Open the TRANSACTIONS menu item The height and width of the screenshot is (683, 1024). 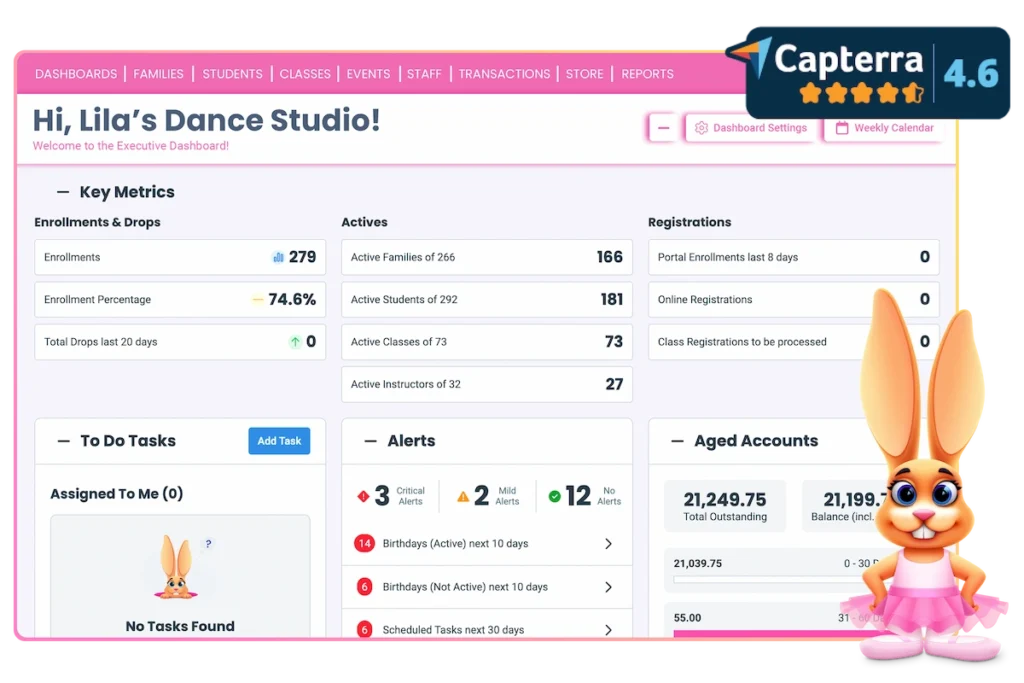coord(504,73)
